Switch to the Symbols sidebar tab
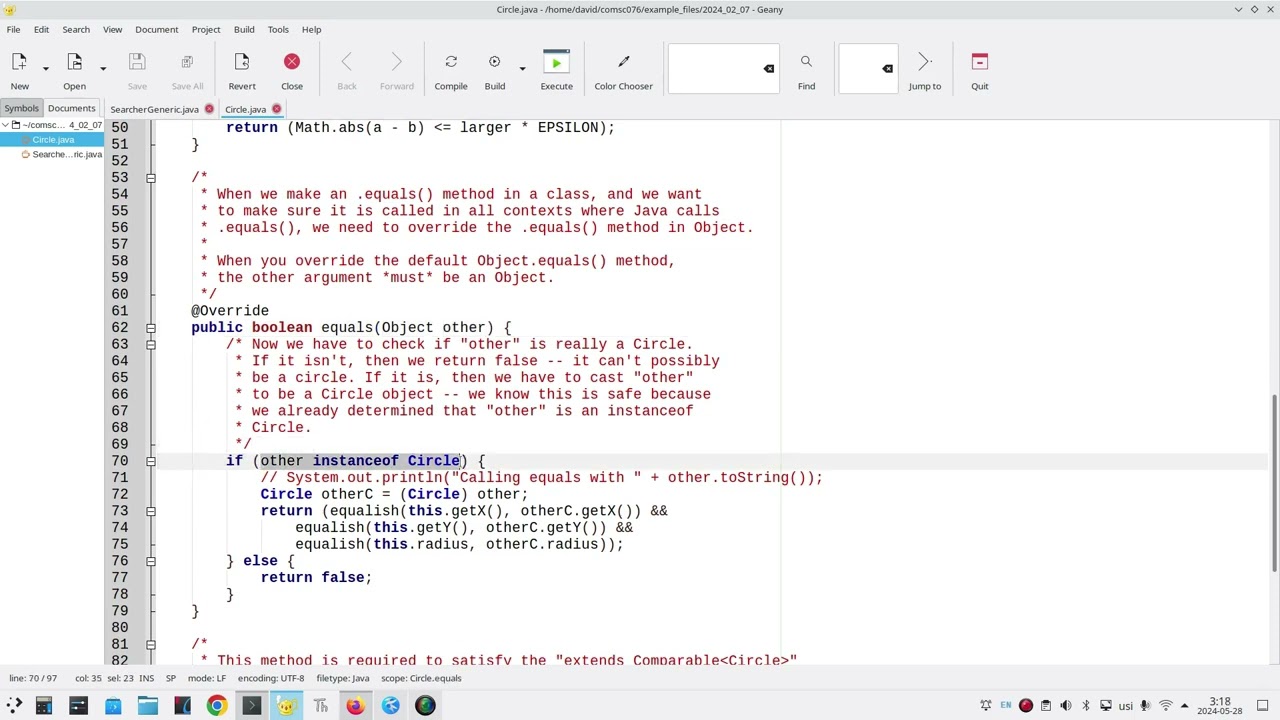Viewport: 1280px width, 720px height. click(21, 108)
